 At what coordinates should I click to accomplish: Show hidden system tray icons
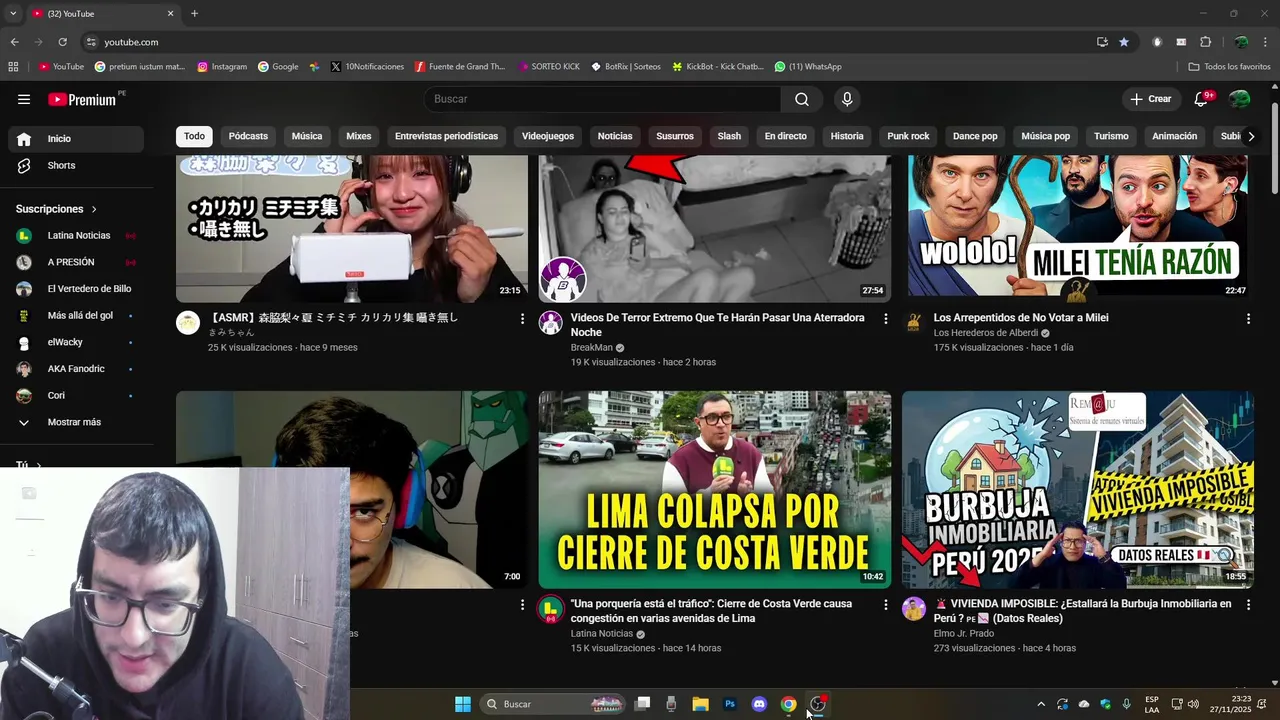(x=1041, y=704)
